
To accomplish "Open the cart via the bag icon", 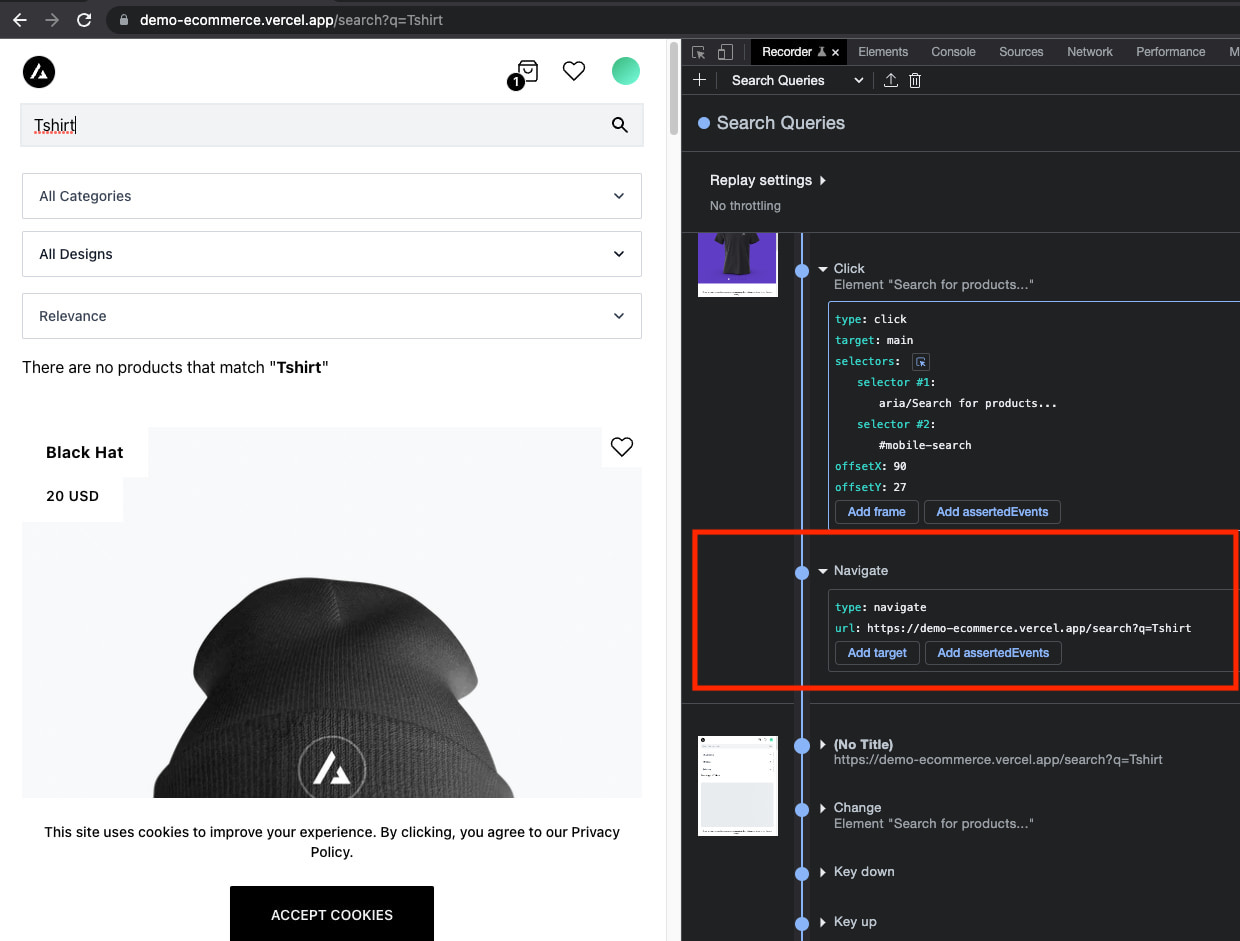I will 525,71.
